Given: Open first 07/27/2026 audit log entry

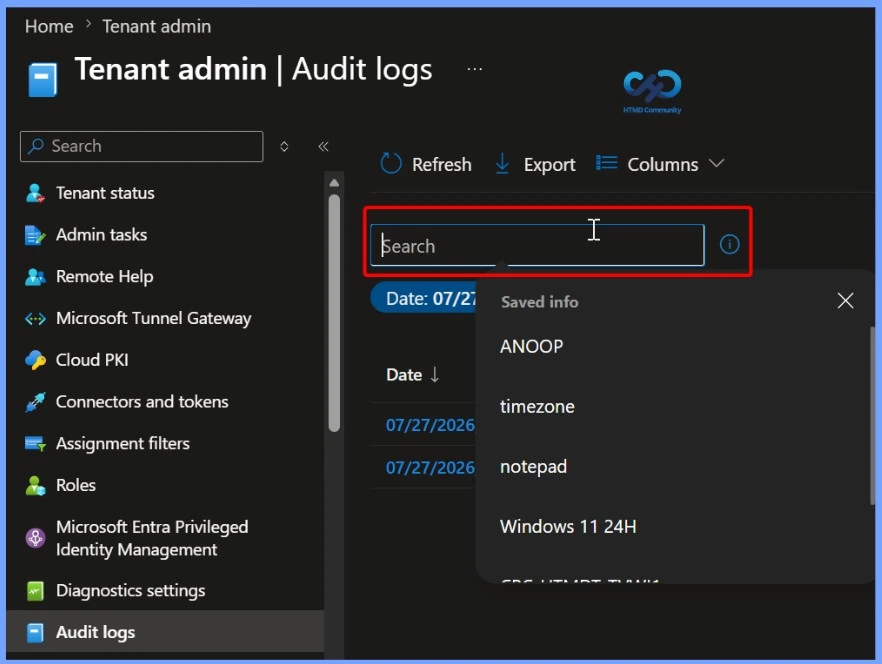Looking at the screenshot, I should tap(430, 425).
